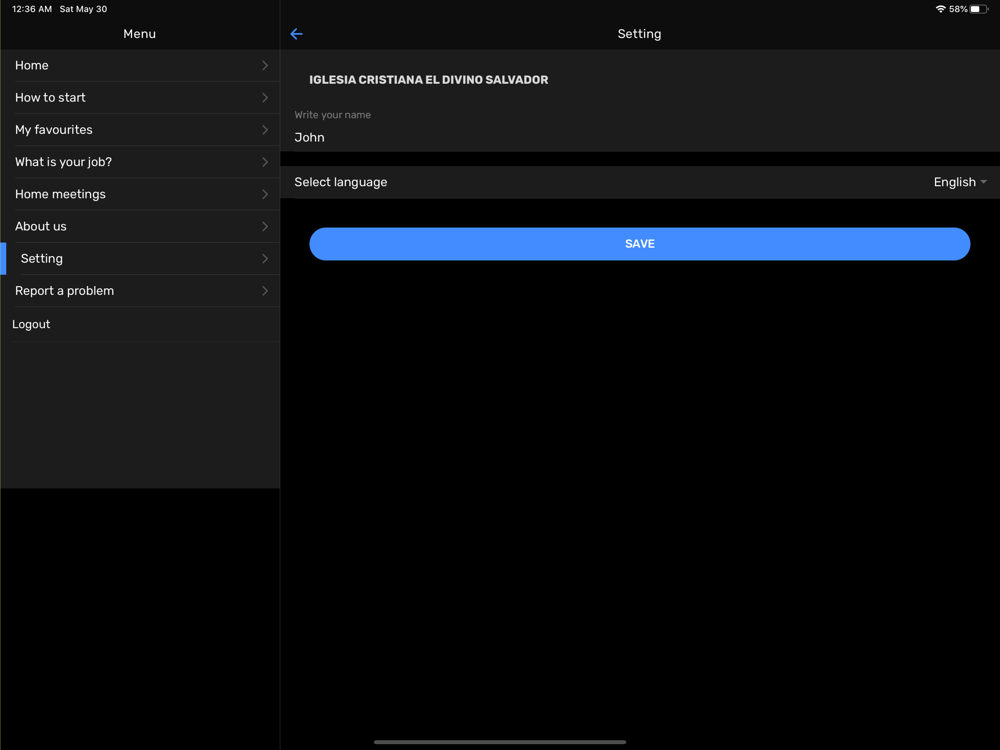This screenshot has width=1000, height=750.
Task: Open How to start from the menu
Action: coord(140,98)
